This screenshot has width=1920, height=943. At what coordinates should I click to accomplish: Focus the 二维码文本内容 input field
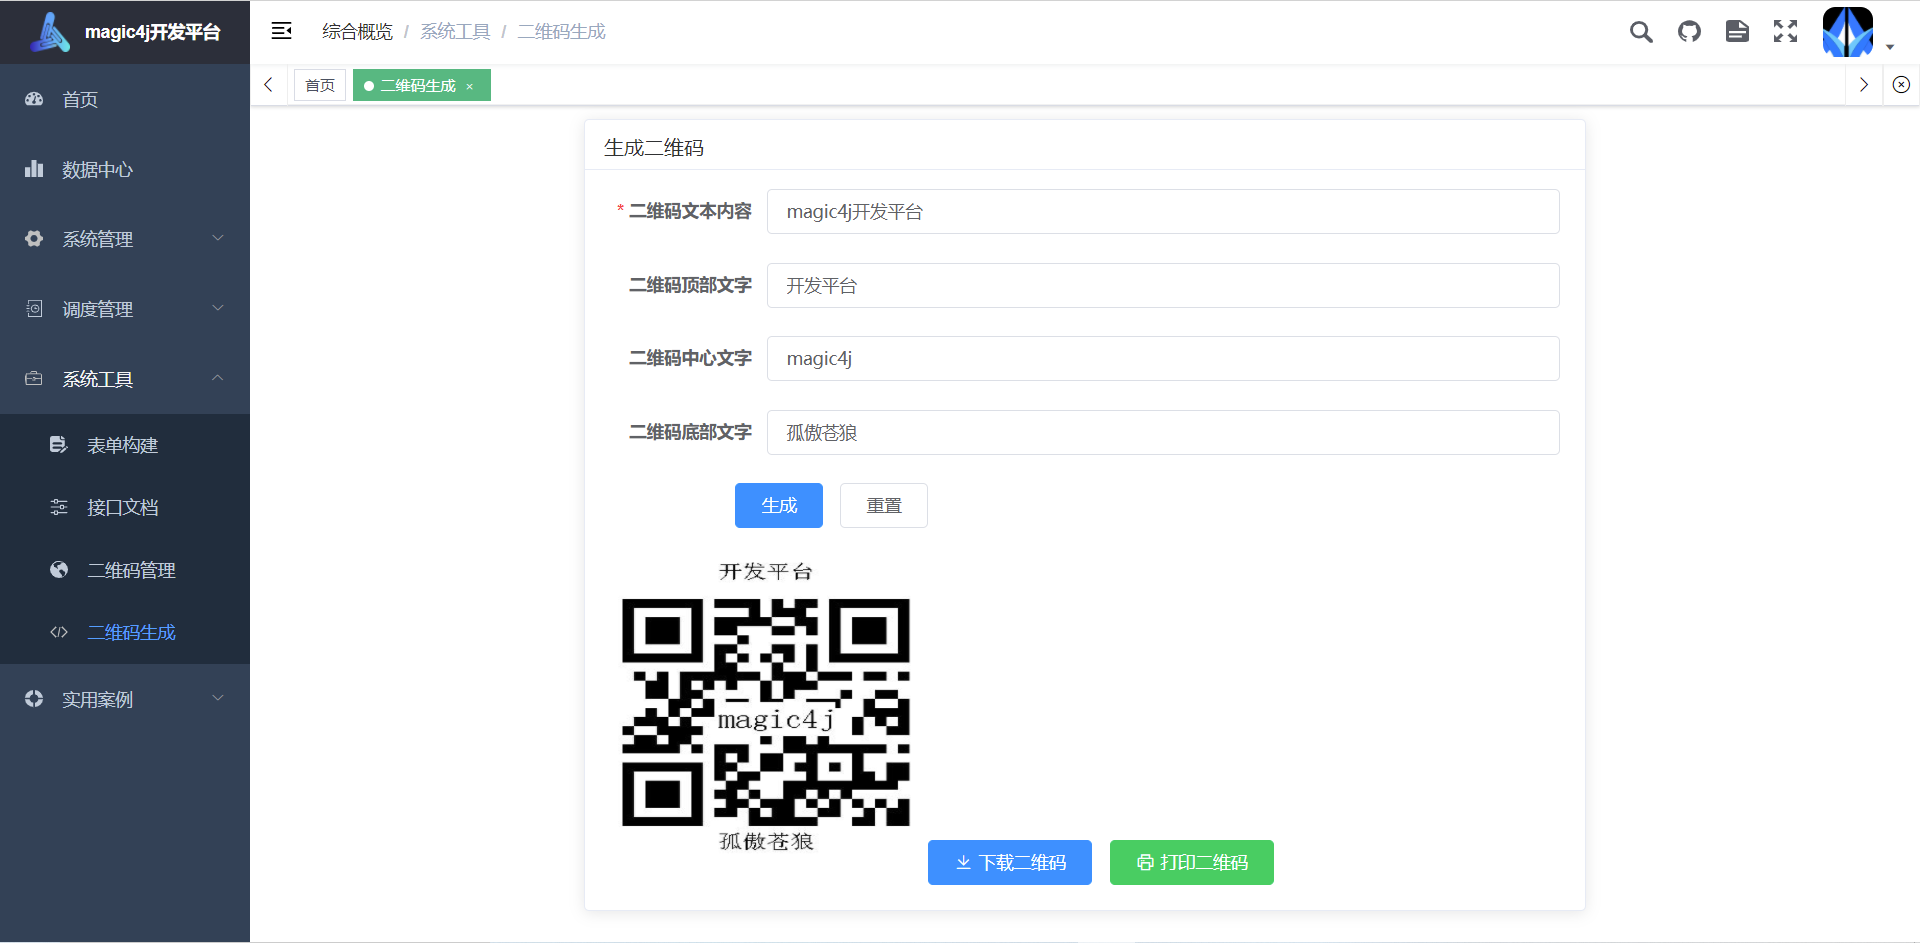[1163, 212]
